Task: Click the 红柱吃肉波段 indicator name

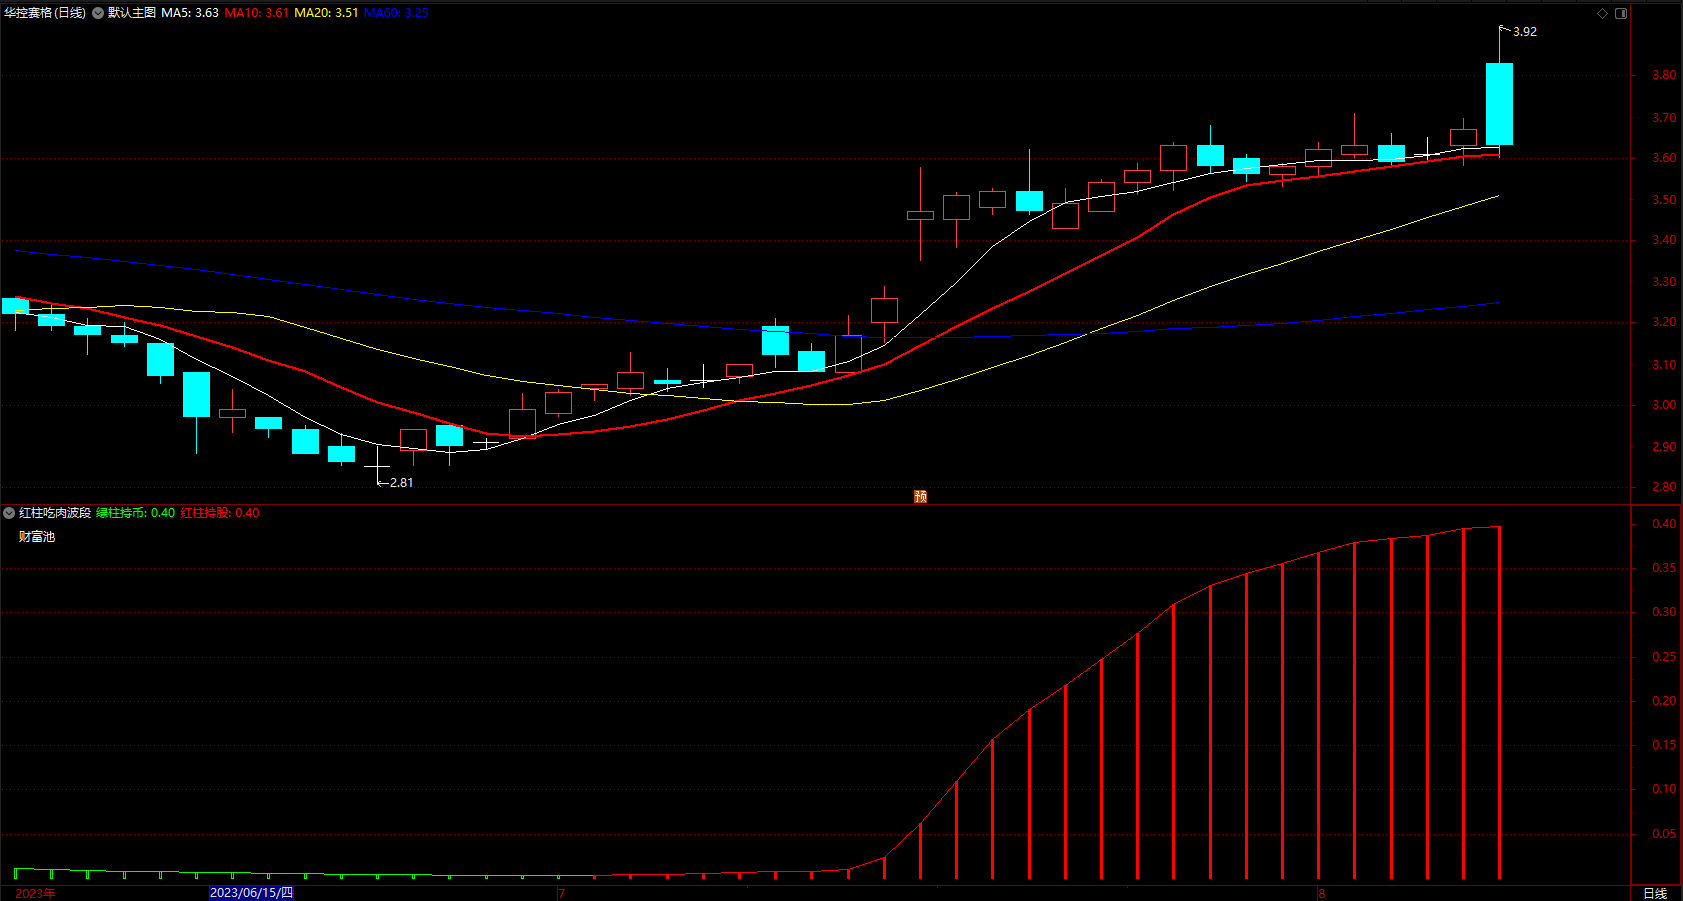Action: [55, 513]
